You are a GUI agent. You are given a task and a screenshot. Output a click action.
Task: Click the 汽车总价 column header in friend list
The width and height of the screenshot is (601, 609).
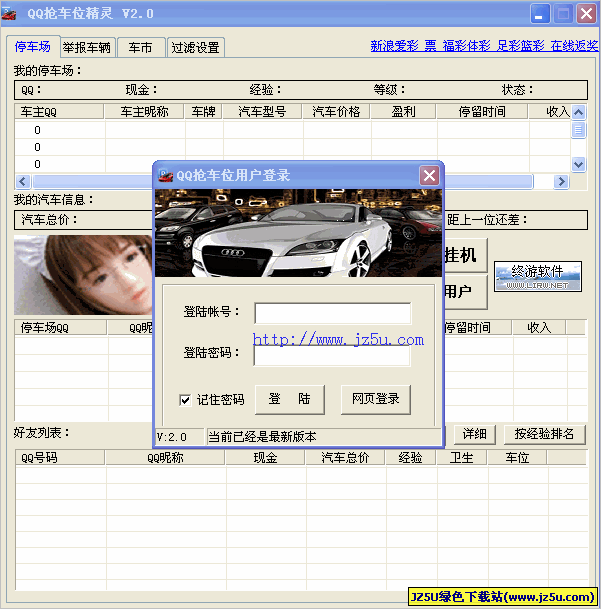pyautogui.click(x=345, y=458)
